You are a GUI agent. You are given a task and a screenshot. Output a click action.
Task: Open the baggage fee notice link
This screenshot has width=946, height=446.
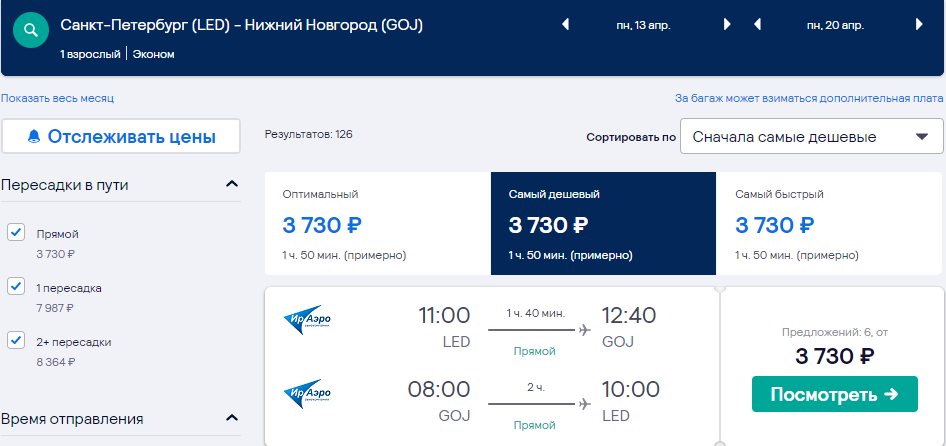click(809, 98)
